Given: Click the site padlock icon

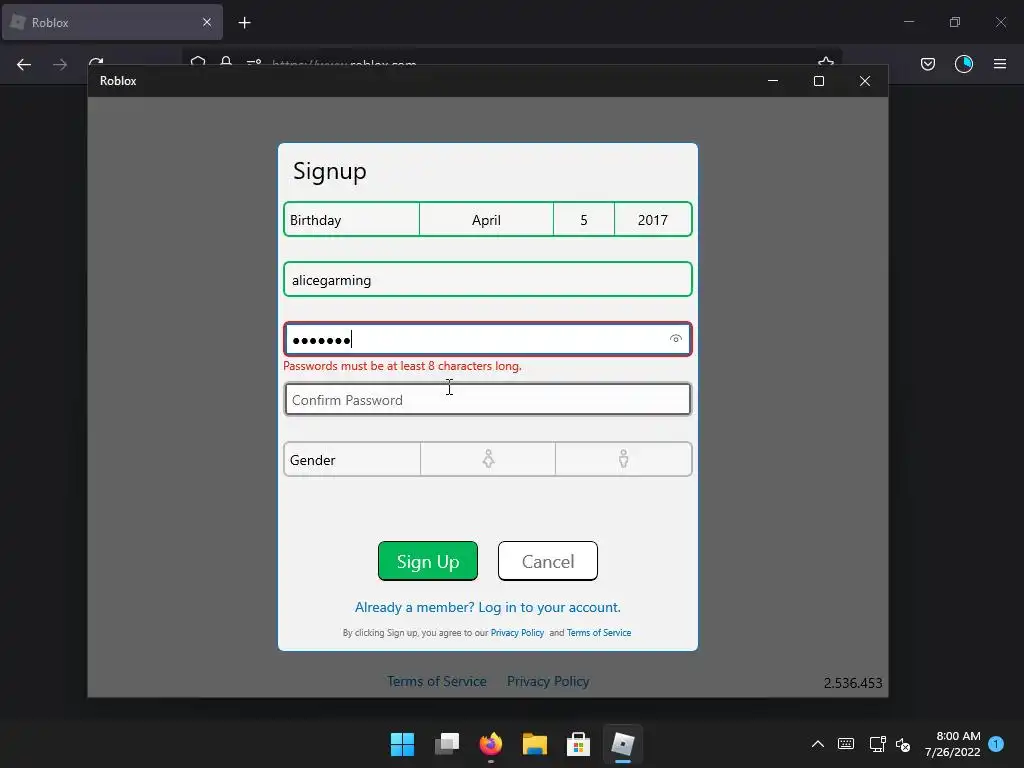Looking at the screenshot, I should click(x=226, y=62).
